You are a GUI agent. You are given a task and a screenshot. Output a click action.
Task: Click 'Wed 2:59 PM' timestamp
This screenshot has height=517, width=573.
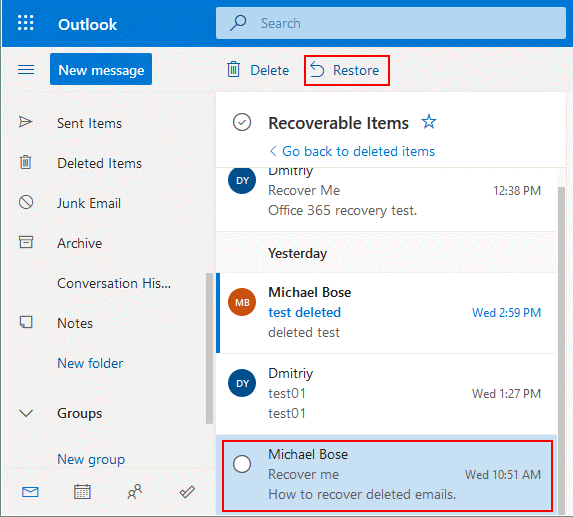[506, 313]
